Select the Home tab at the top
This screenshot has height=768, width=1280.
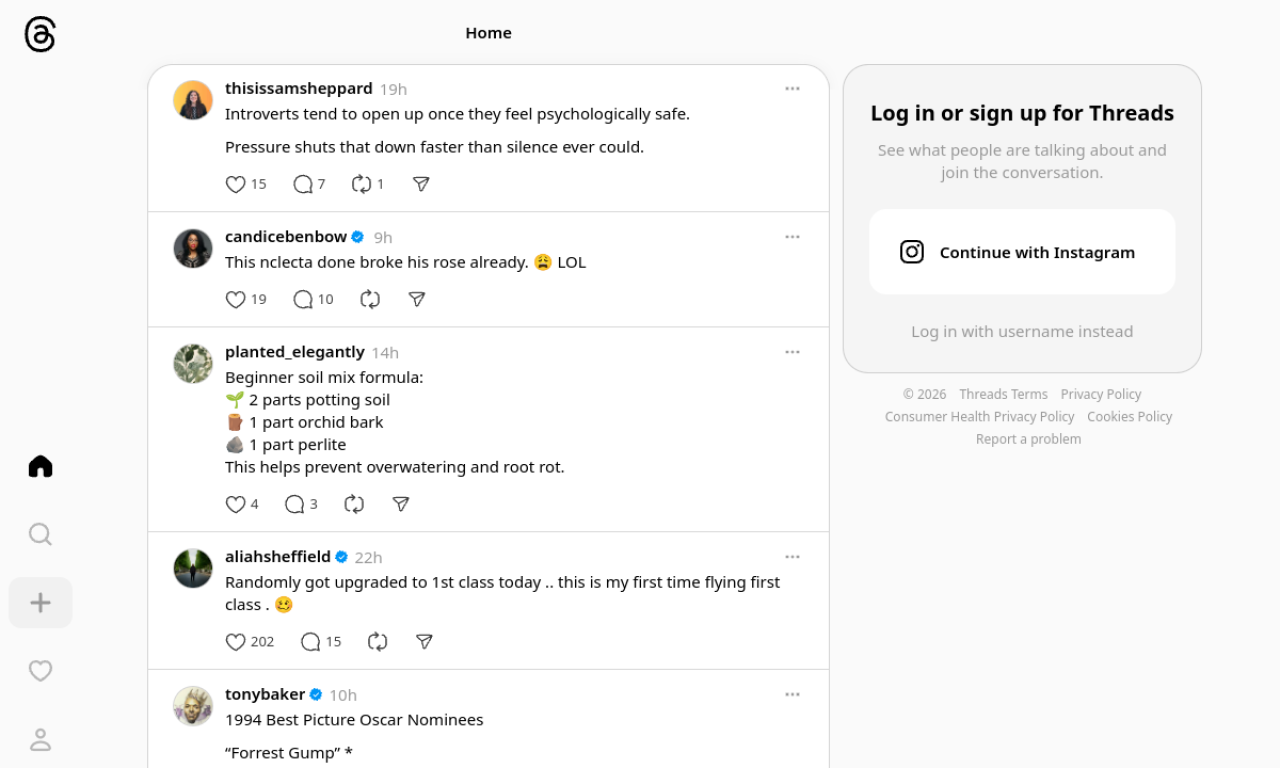click(488, 32)
